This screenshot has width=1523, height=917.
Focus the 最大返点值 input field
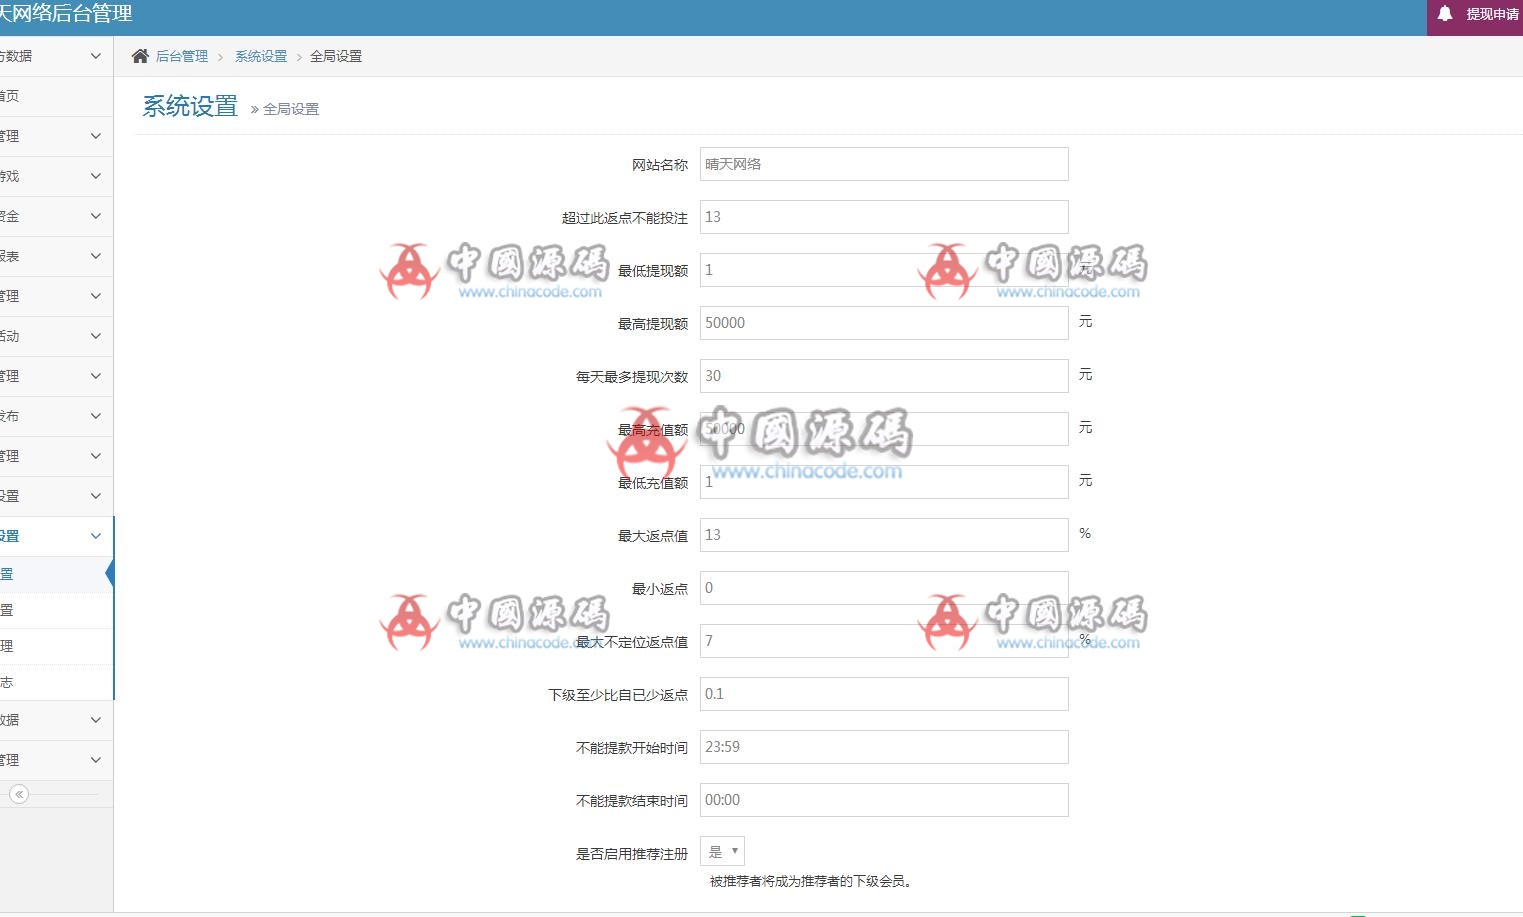tap(884, 535)
